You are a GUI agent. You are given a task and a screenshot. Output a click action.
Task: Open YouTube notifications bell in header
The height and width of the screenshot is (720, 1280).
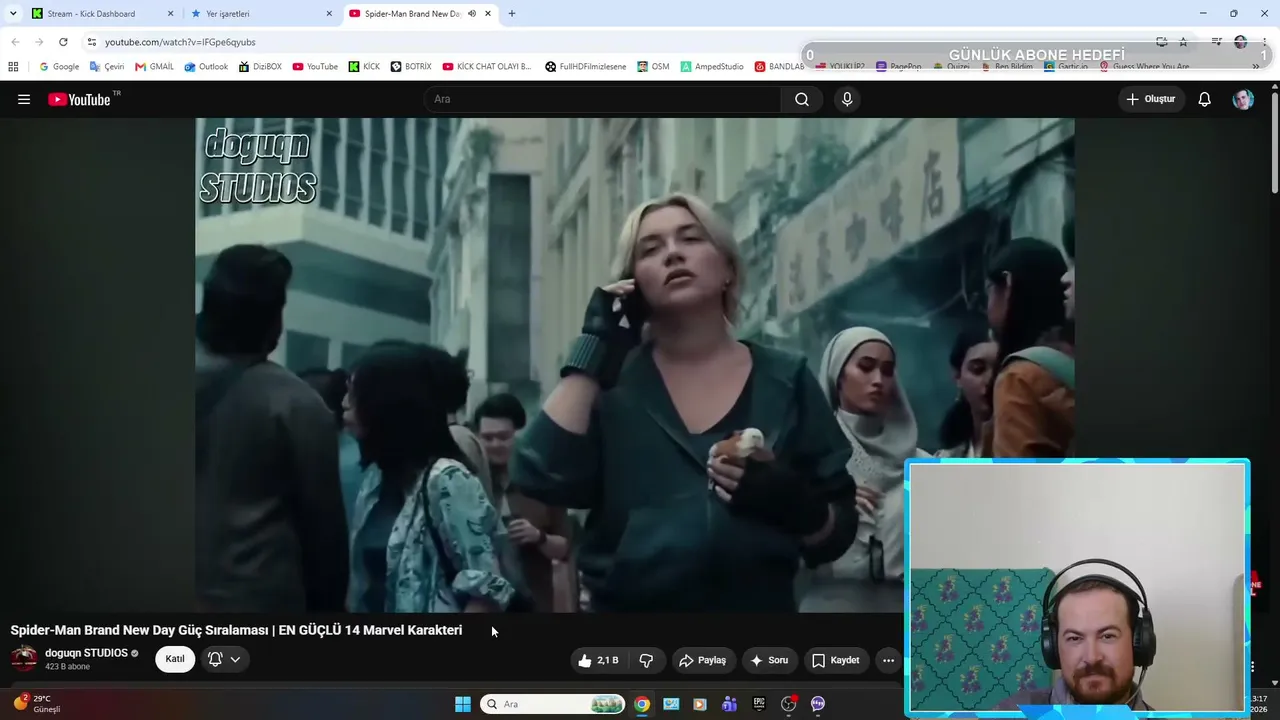click(x=1205, y=99)
